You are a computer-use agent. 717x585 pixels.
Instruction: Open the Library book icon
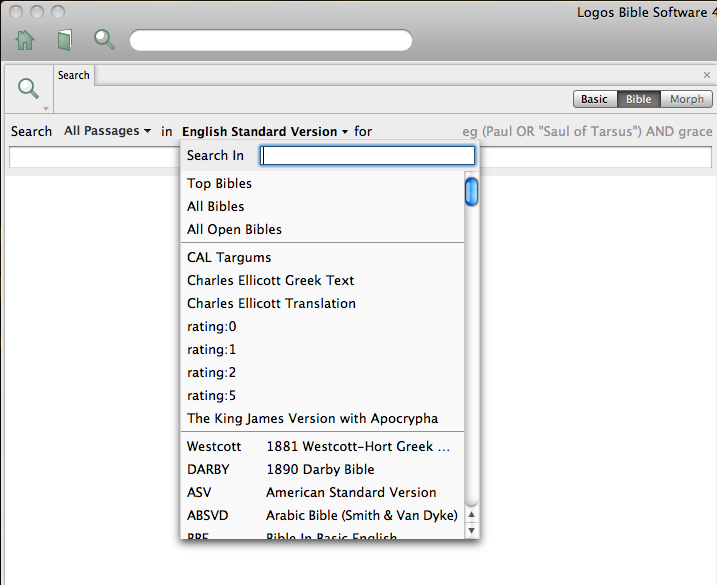click(x=65, y=40)
